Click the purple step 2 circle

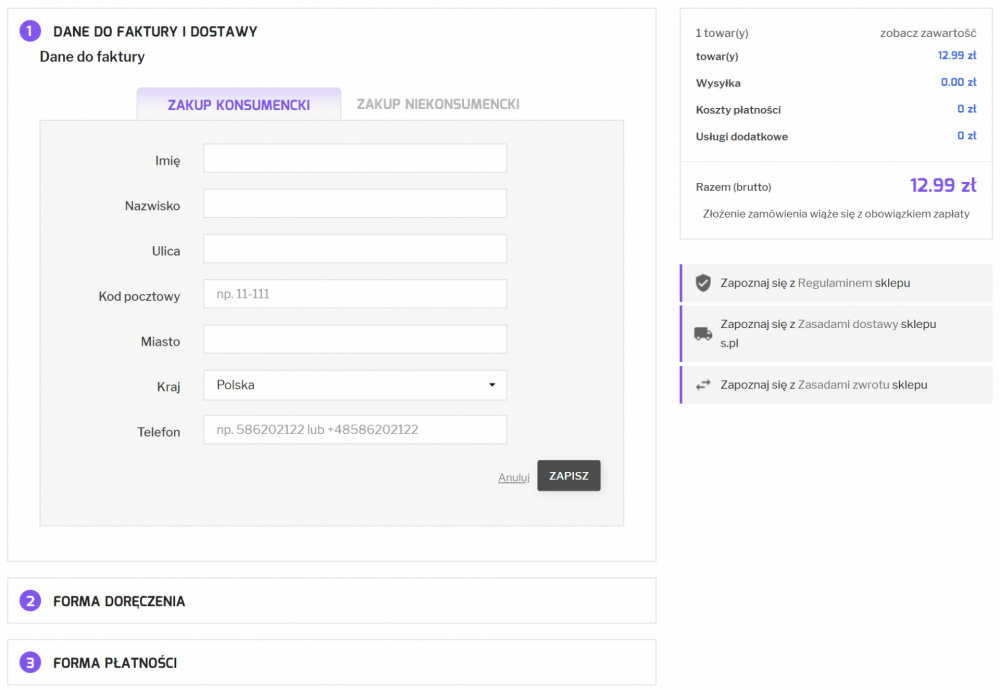click(x=31, y=601)
